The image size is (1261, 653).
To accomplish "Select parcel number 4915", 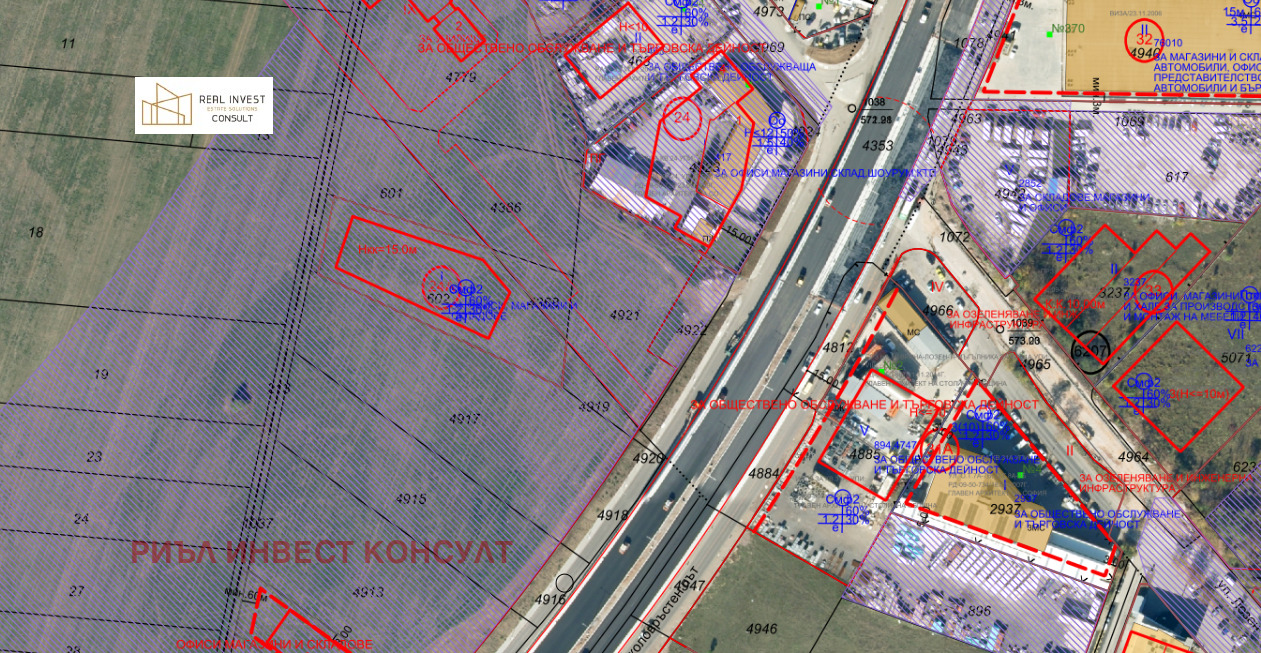I will (x=411, y=498).
